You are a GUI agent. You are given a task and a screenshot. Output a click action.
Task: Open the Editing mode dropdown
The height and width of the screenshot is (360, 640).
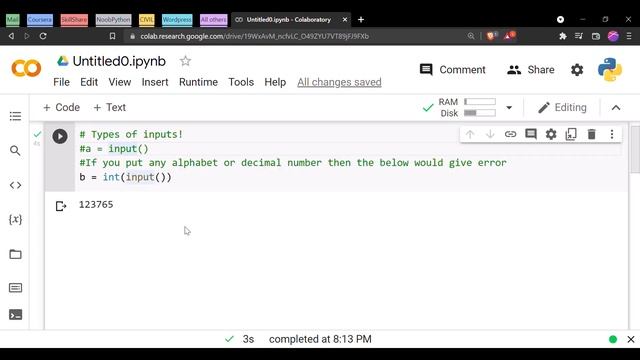[x=562, y=107]
